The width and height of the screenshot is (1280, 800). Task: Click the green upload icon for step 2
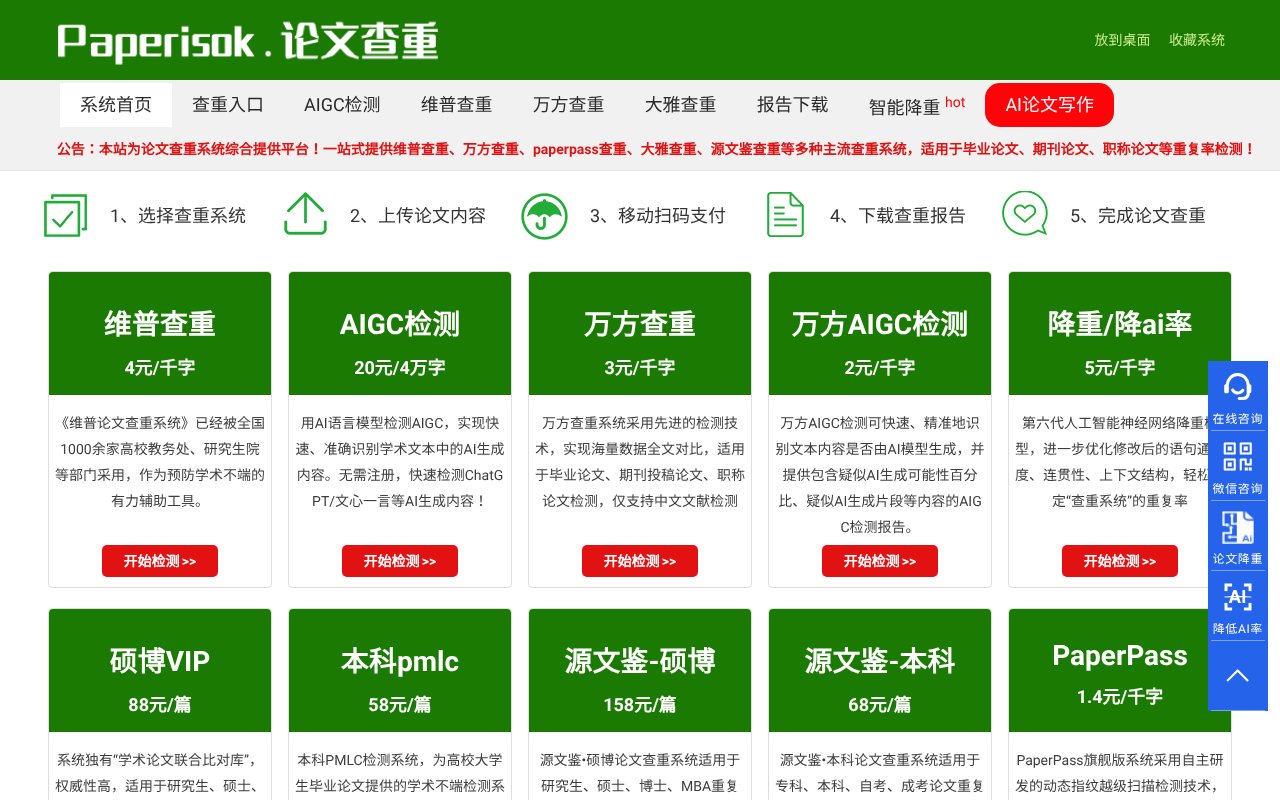pyautogui.click(x=305, y=213)
